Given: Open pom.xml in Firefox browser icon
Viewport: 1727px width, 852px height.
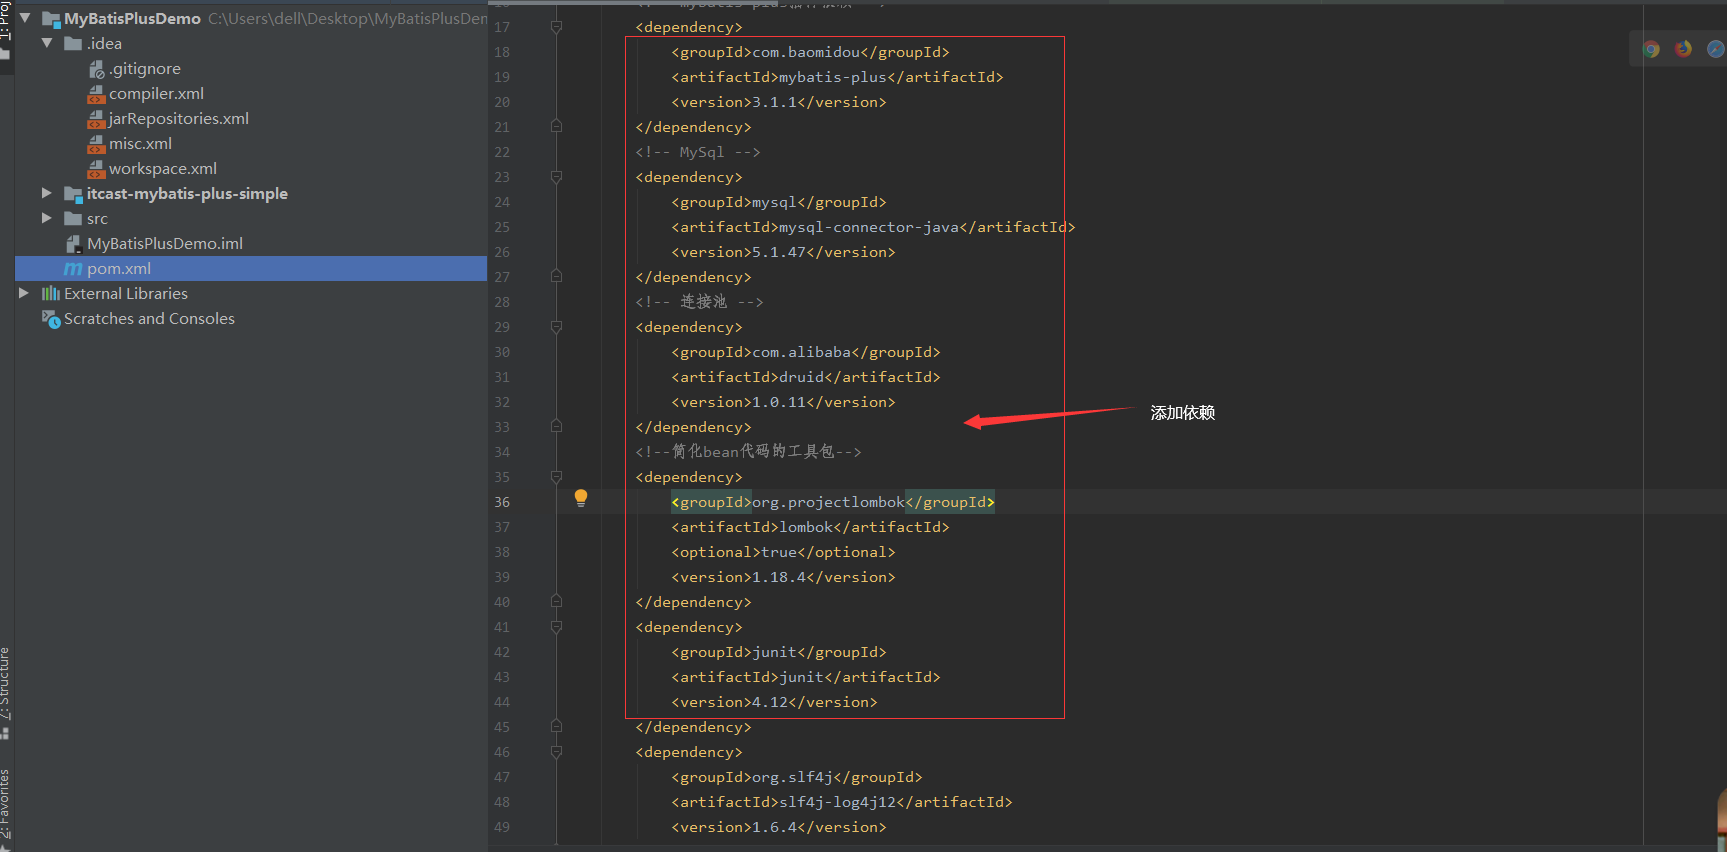Looking at the screenshot, I should click(x=1684, y=49).
